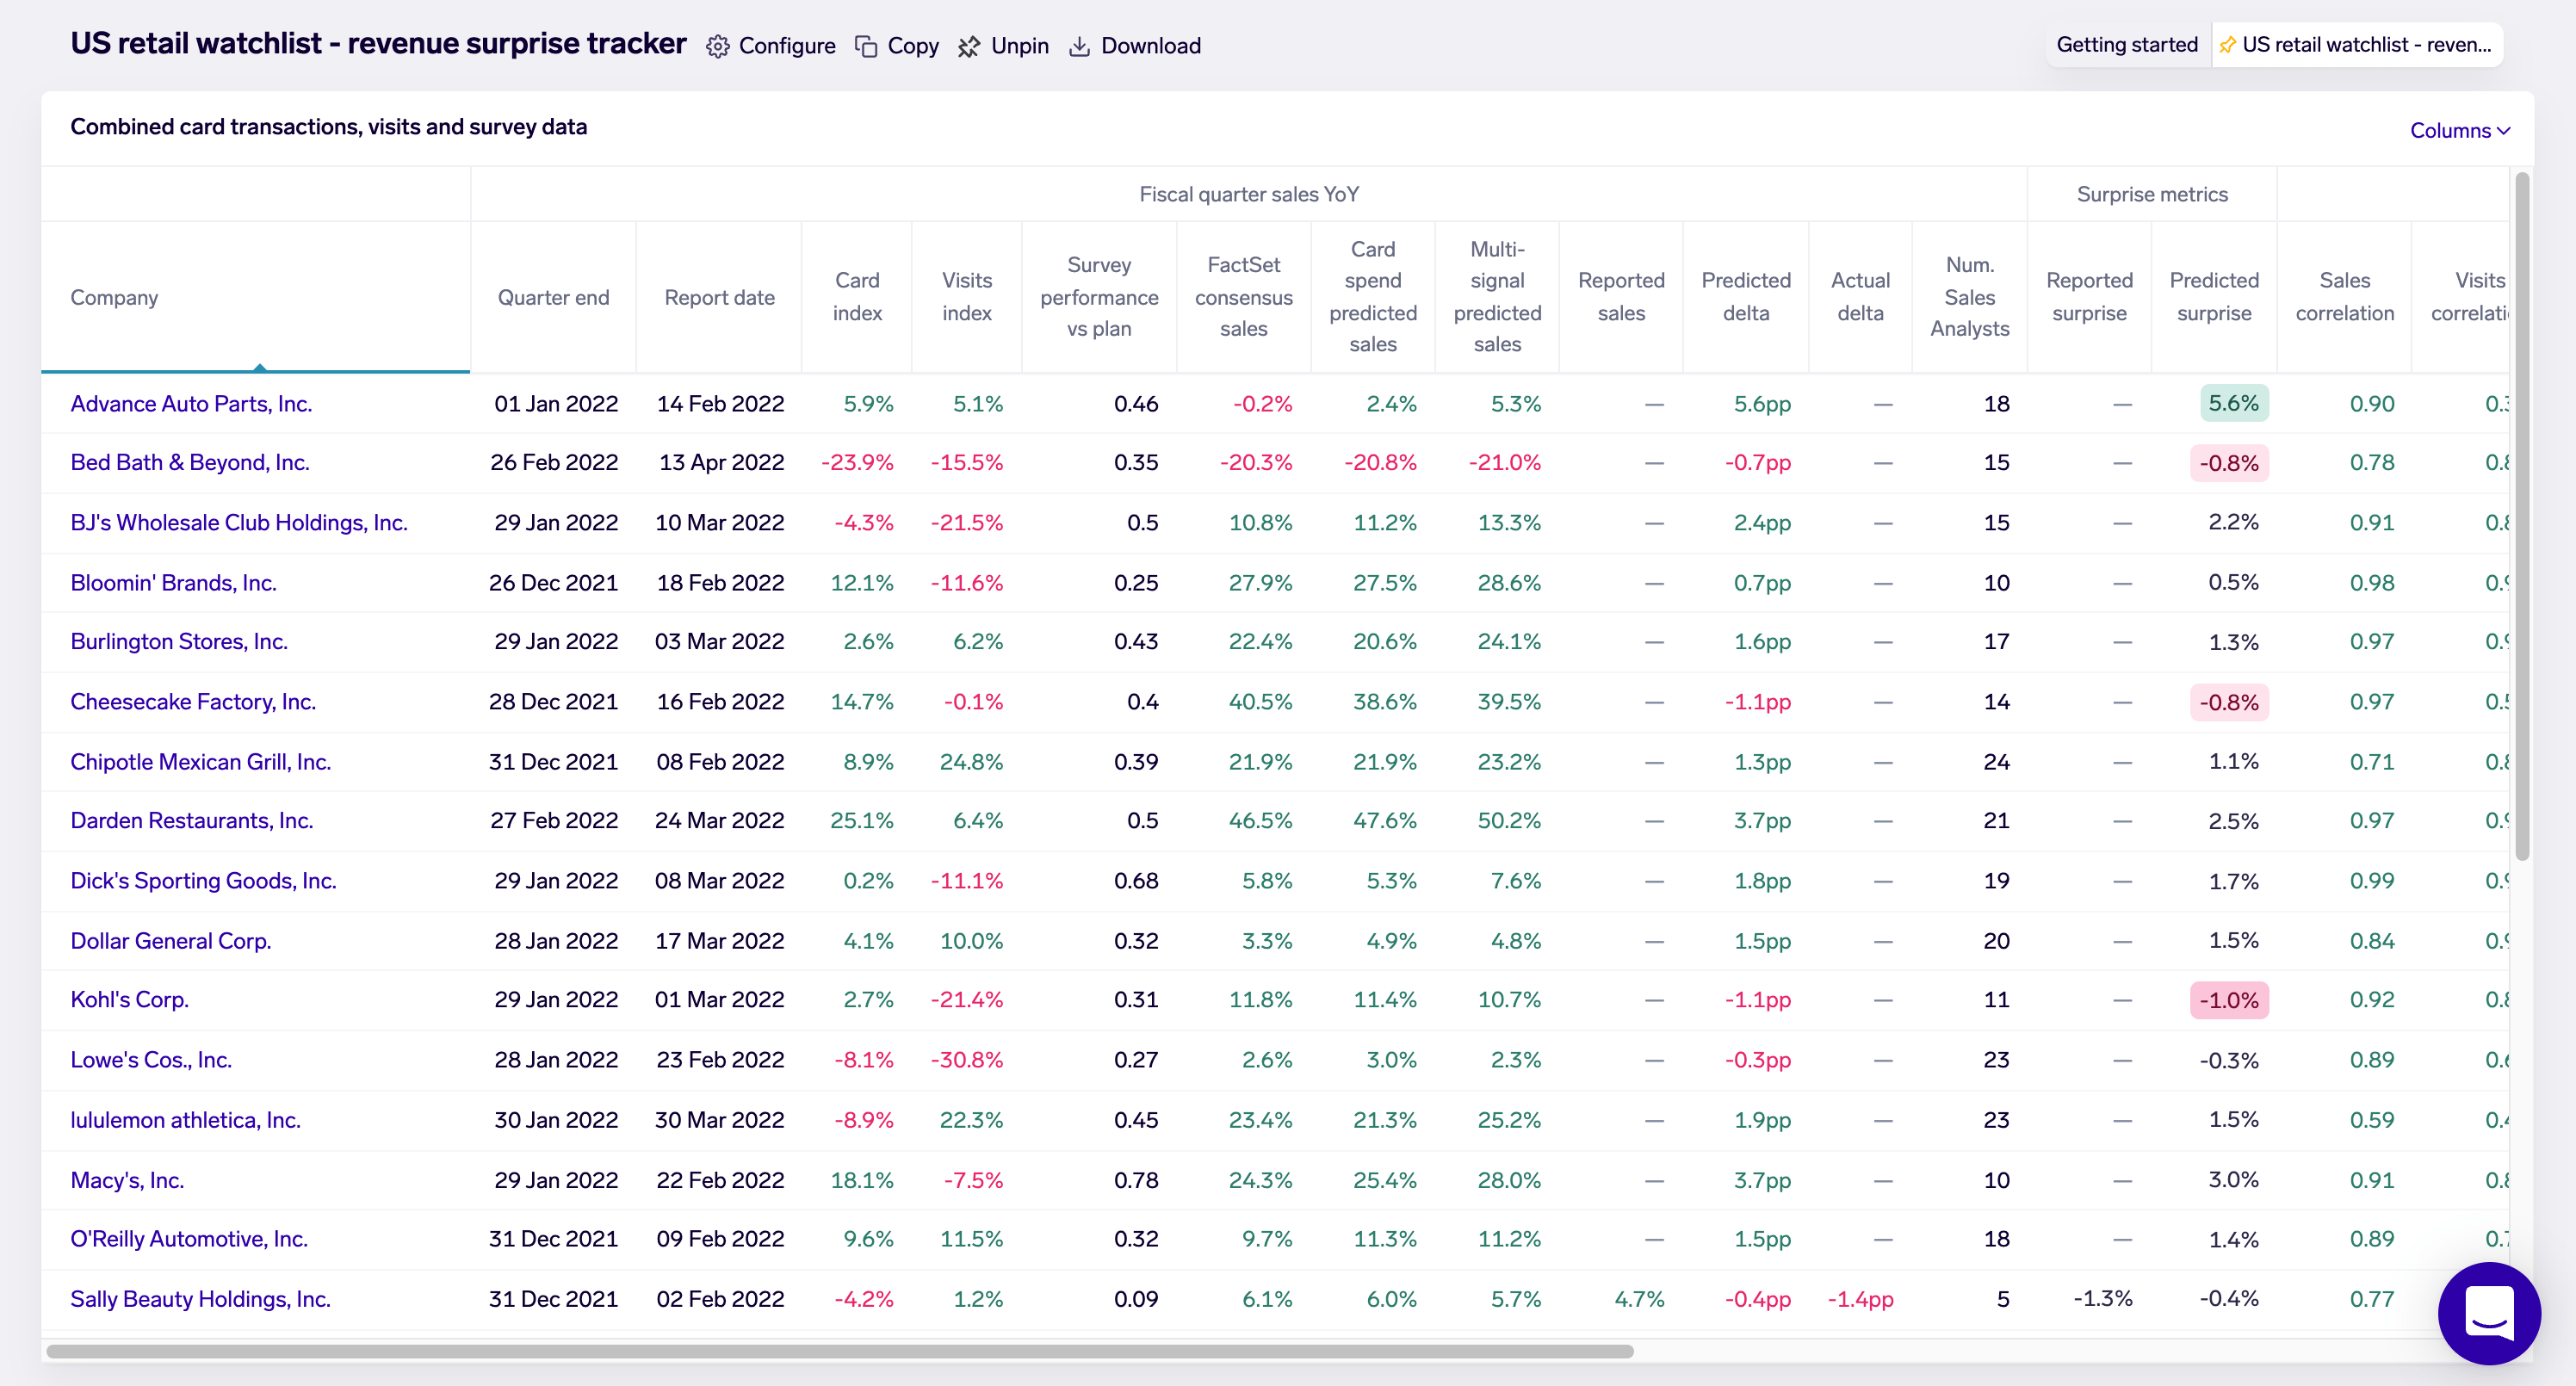Click the Copy dashboard icon
Image resolution: width=2576 pixels, height=1386 pixels.
click(866, 47)
